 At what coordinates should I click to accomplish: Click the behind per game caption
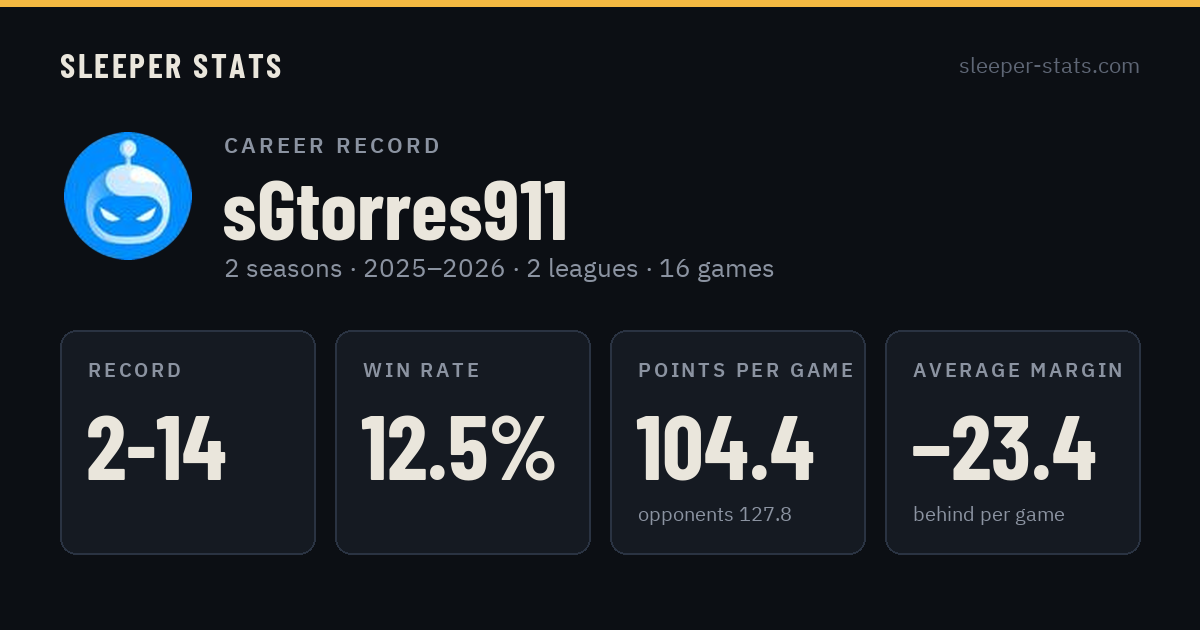[x=989, y=515]
